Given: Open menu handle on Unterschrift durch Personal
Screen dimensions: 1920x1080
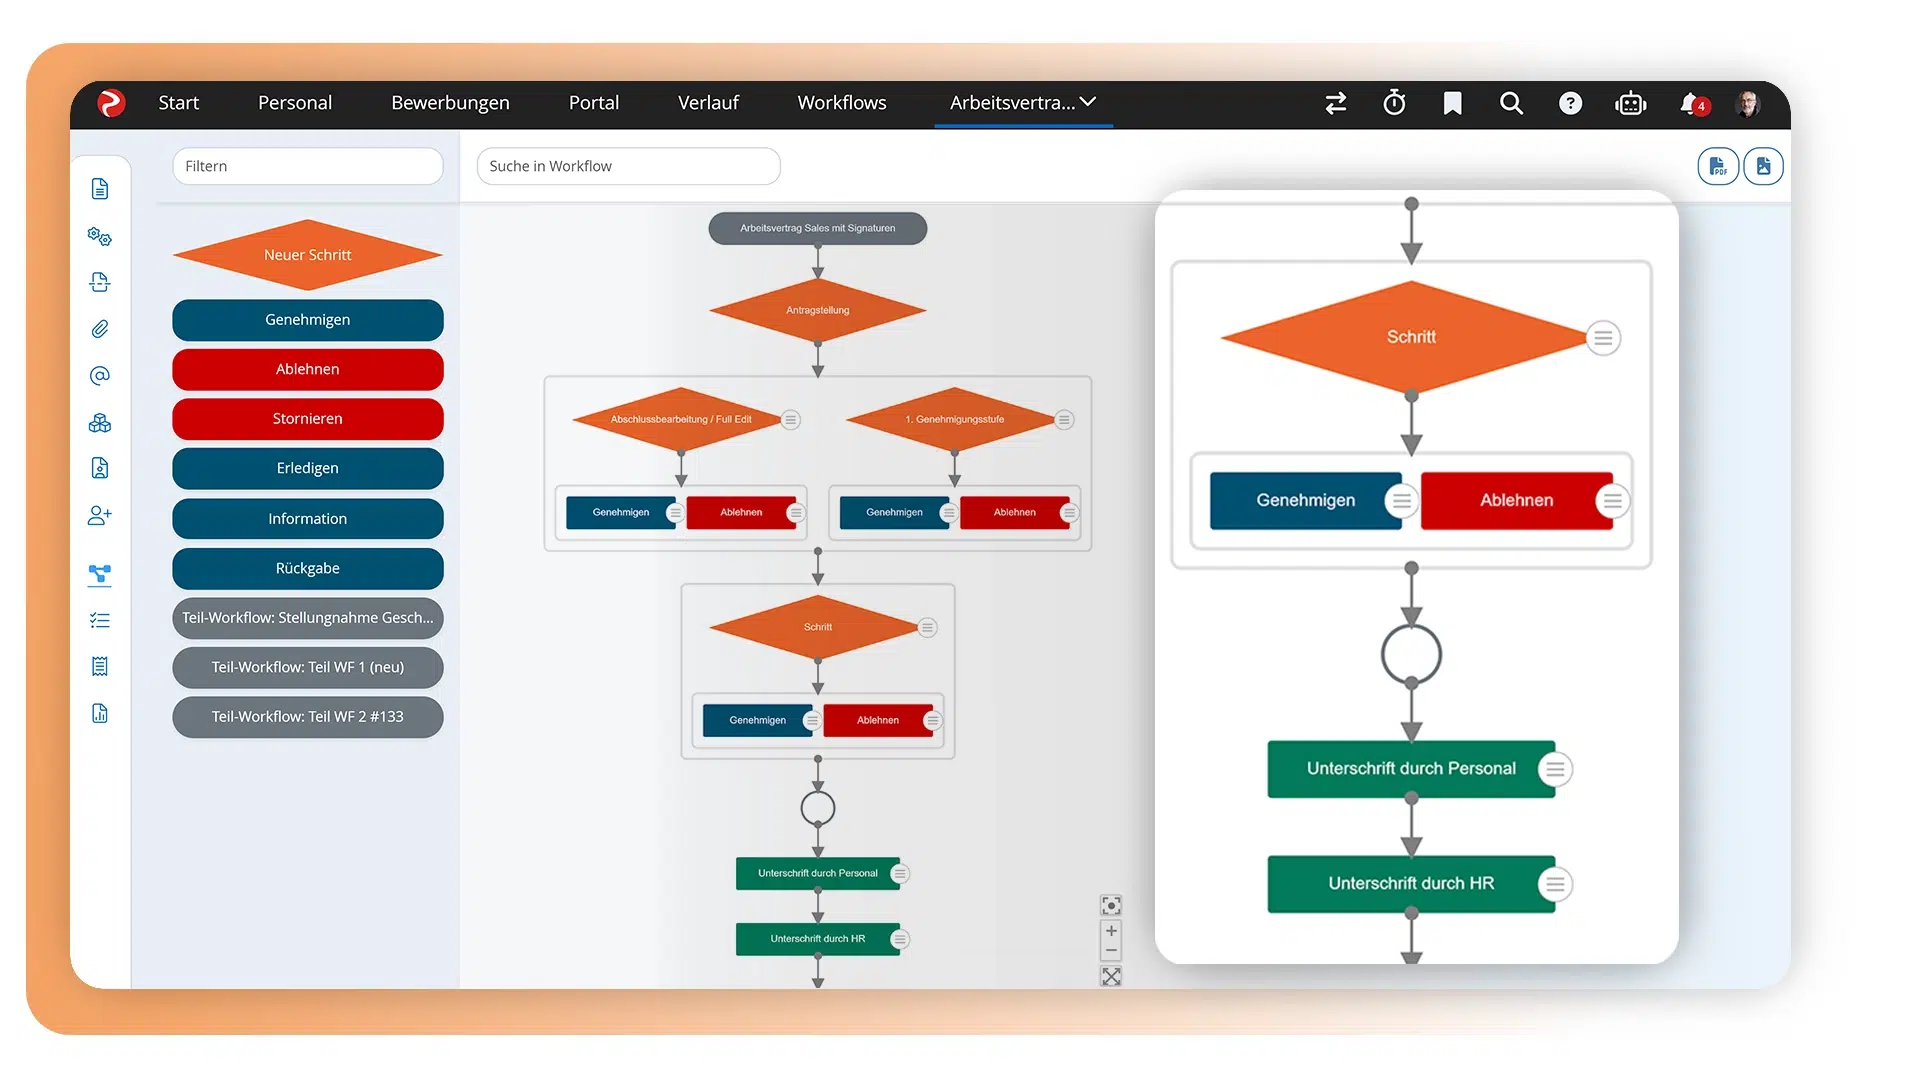Looking at the screenshot, I should point(1554,769).
